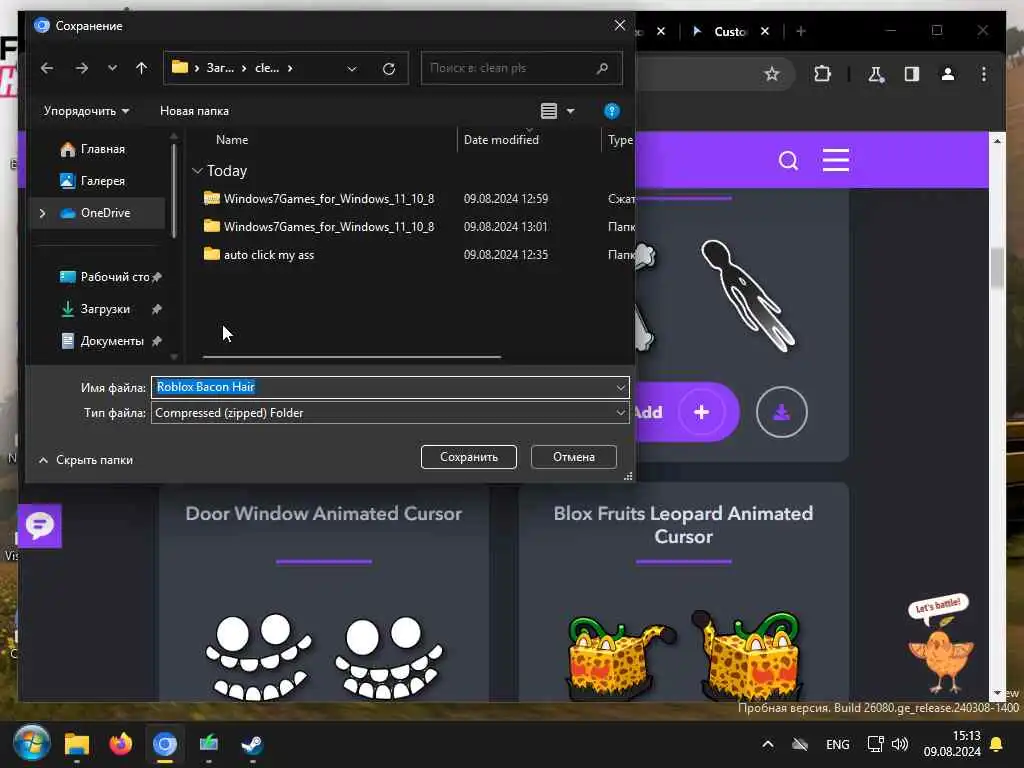The width and height of the screenshot is (1024, 768).
Task: Go back in the save dialog
Action: (x=46, y=68)
